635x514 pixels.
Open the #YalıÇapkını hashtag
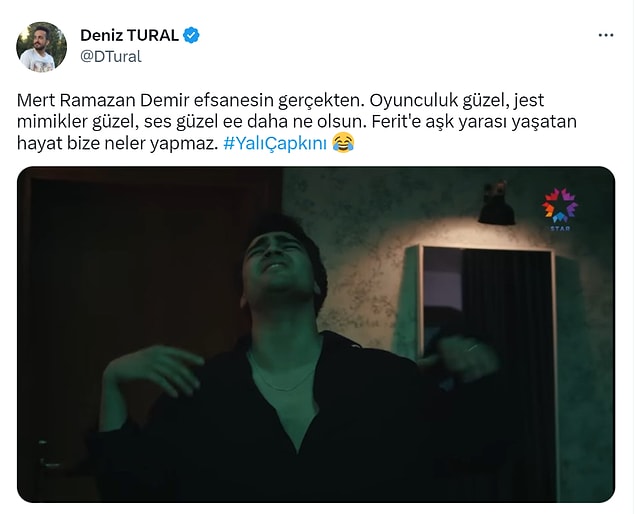tap(275, 143)
